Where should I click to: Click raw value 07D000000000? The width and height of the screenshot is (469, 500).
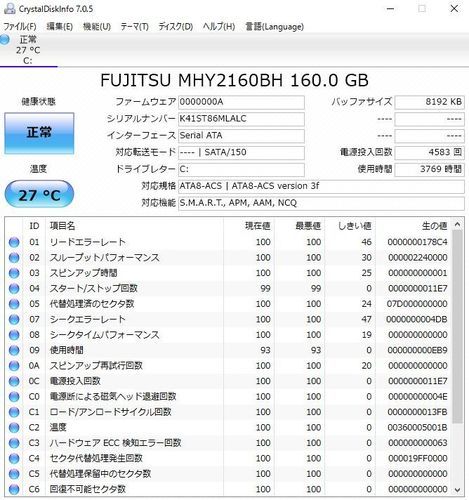click(x=417, y=304)
